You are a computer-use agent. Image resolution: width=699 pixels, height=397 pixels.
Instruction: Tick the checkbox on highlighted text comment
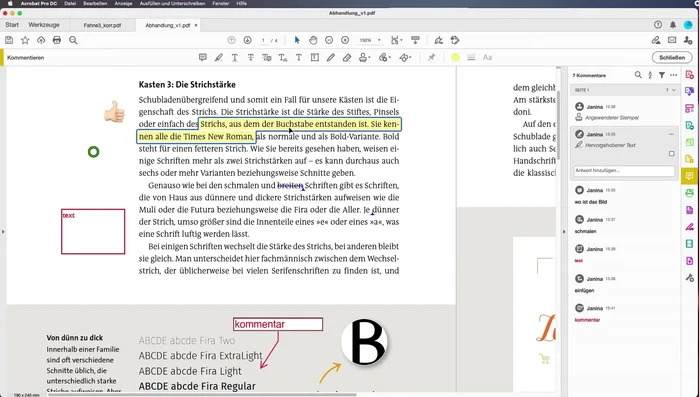pyautogui.click(x=671, y=154)
